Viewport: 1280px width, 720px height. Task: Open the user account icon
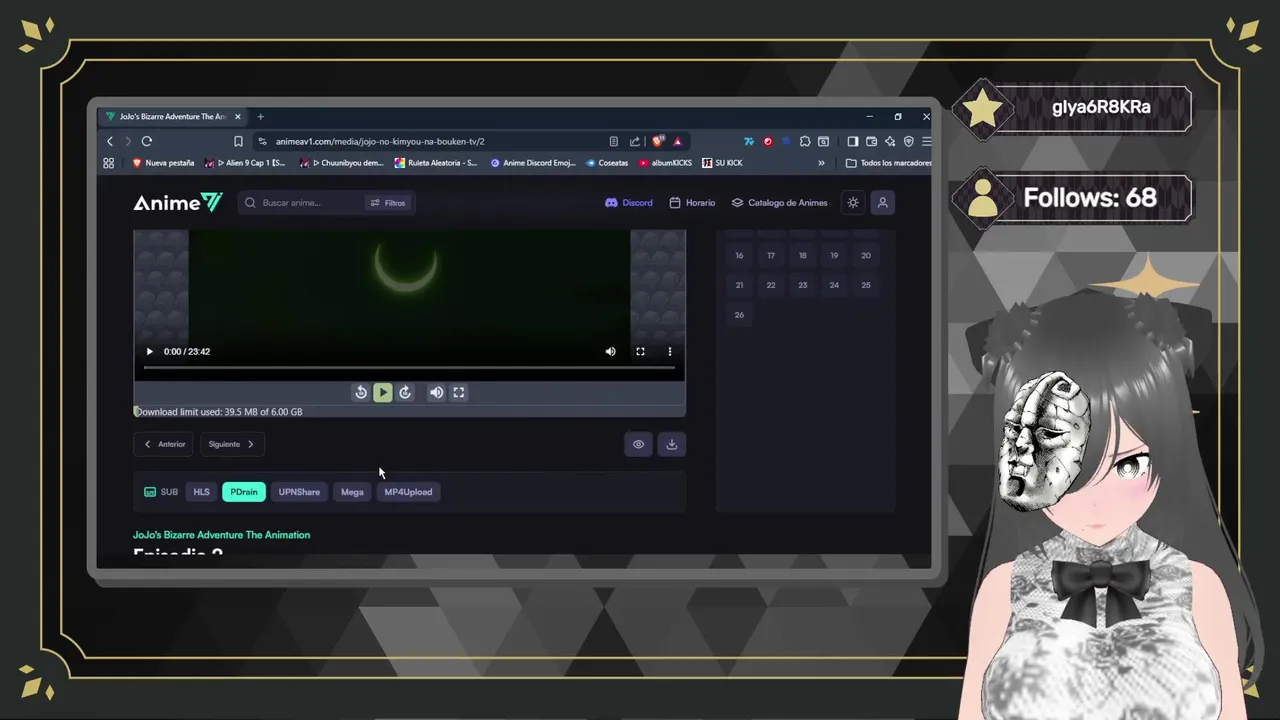[x=882, y=203]
